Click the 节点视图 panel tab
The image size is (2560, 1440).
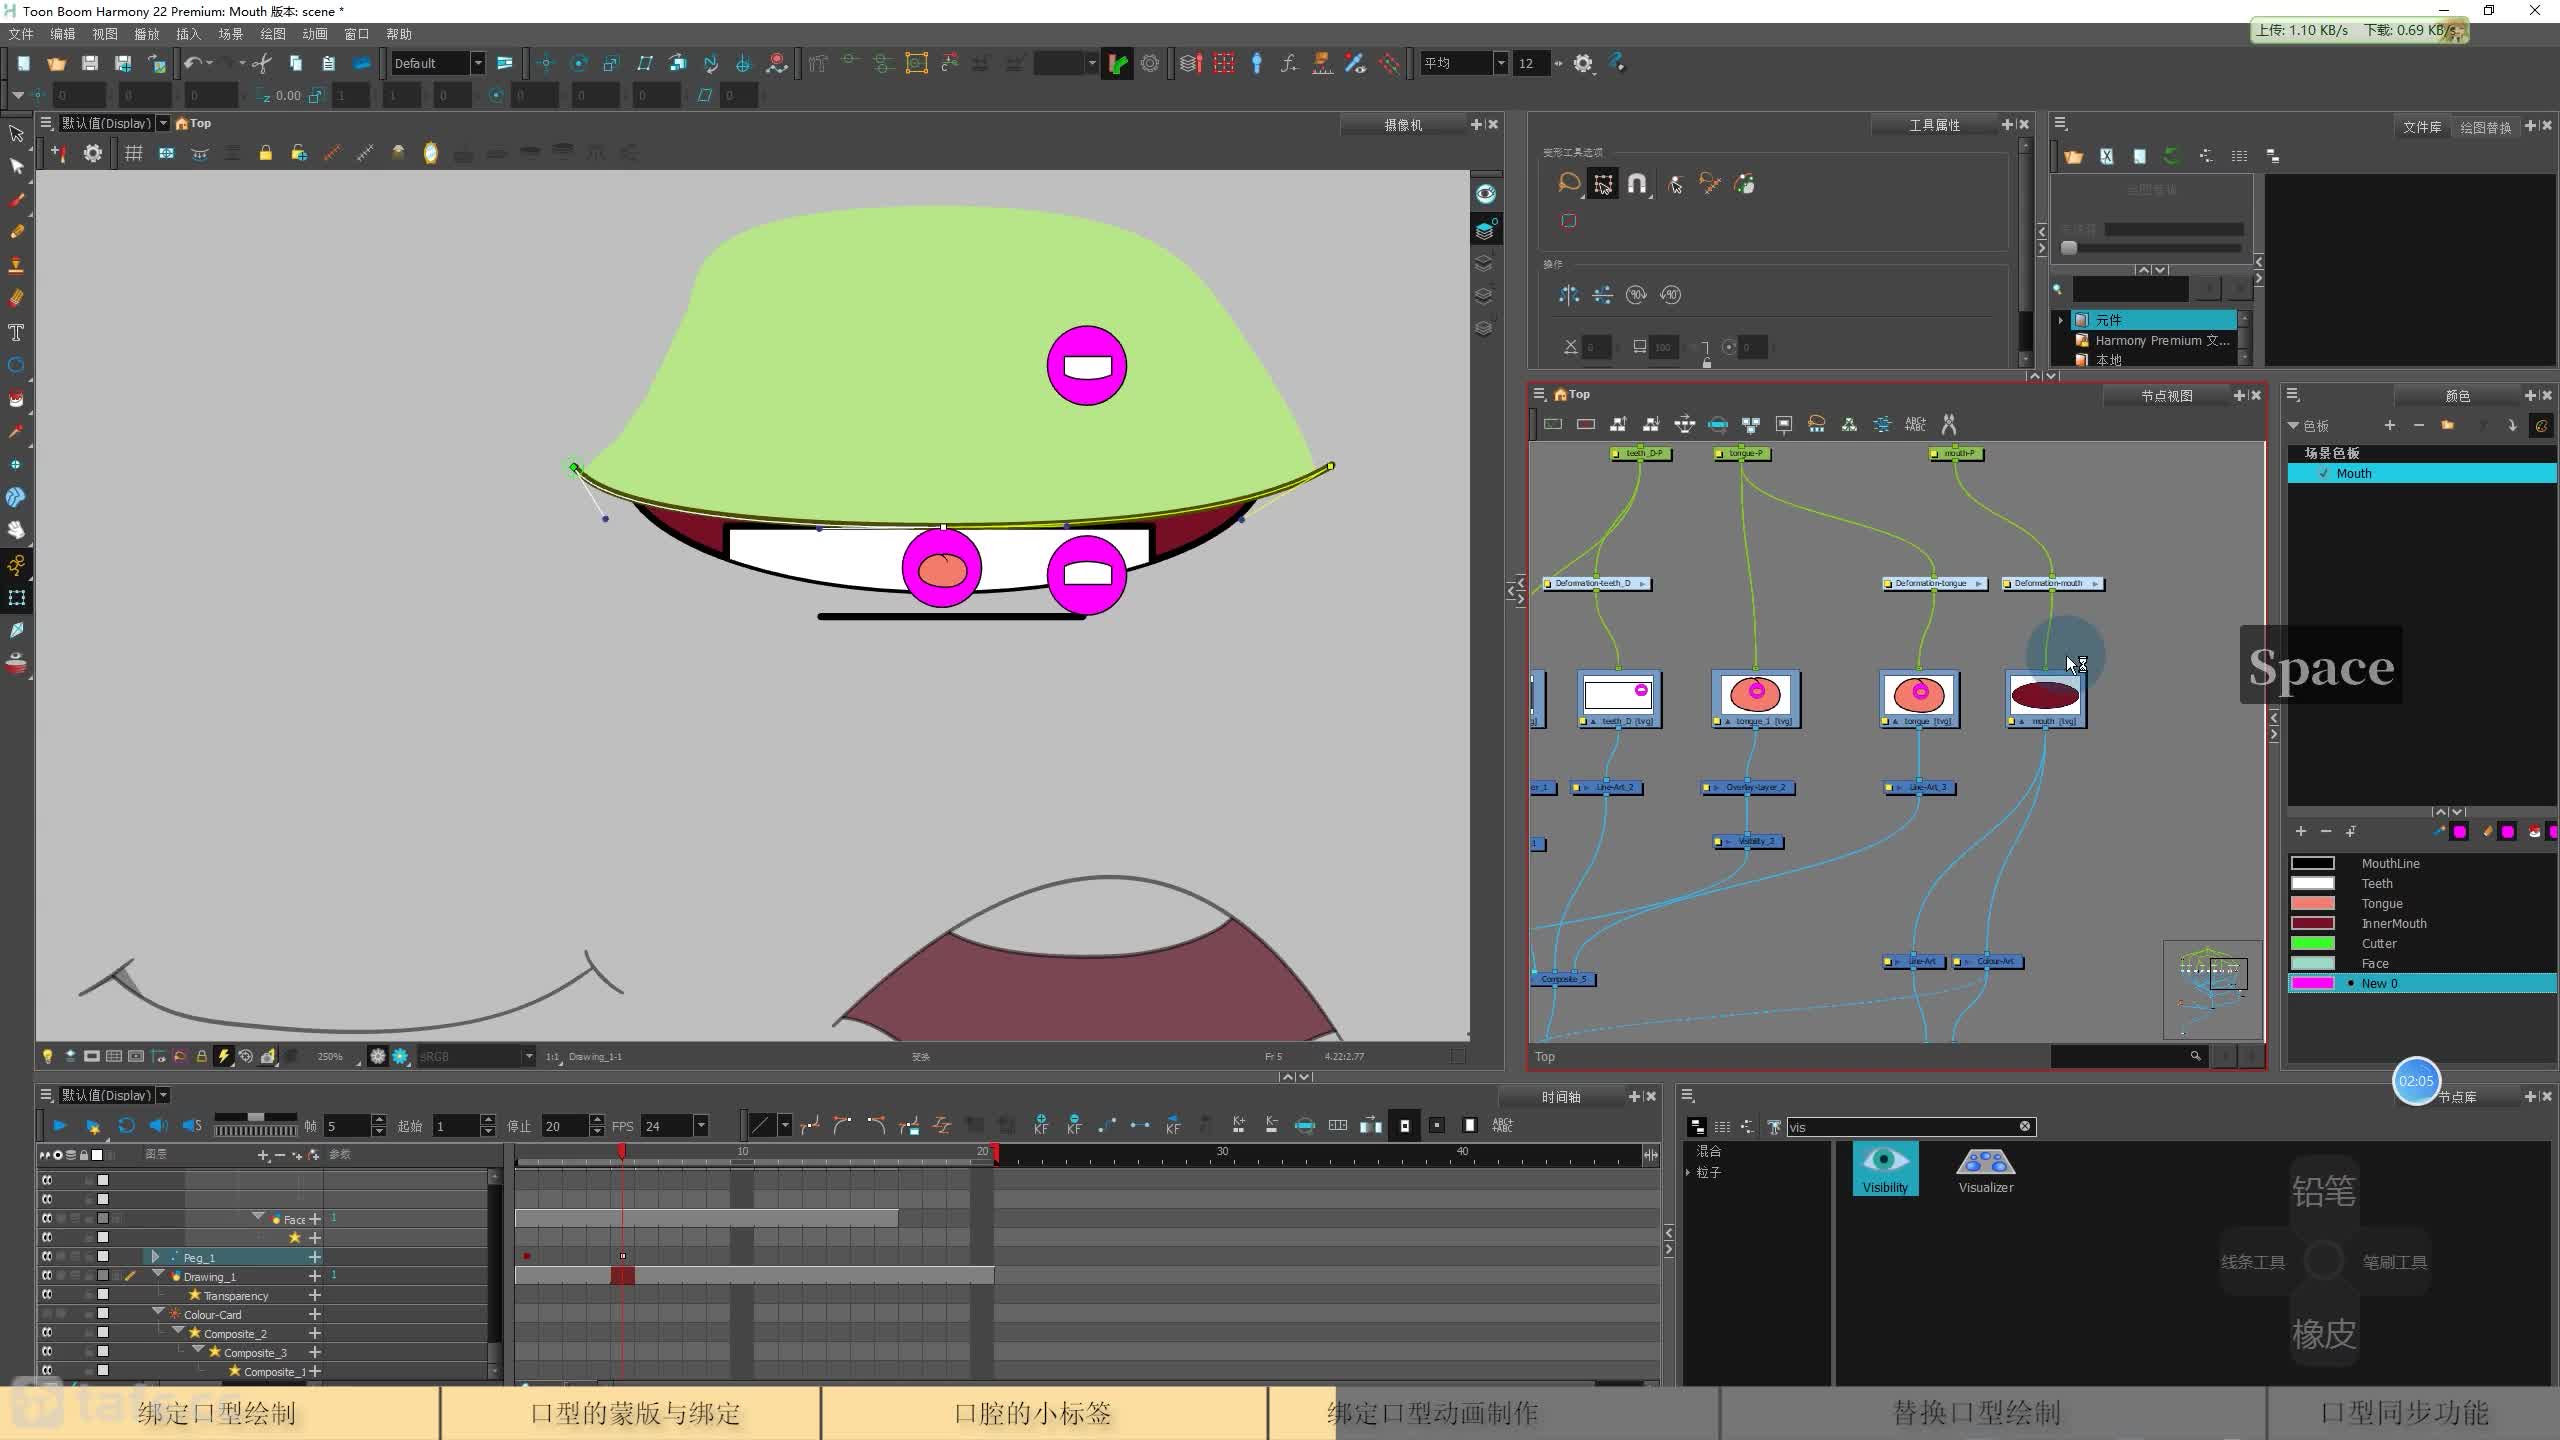pyautogui.click(x=2166, y=396)
